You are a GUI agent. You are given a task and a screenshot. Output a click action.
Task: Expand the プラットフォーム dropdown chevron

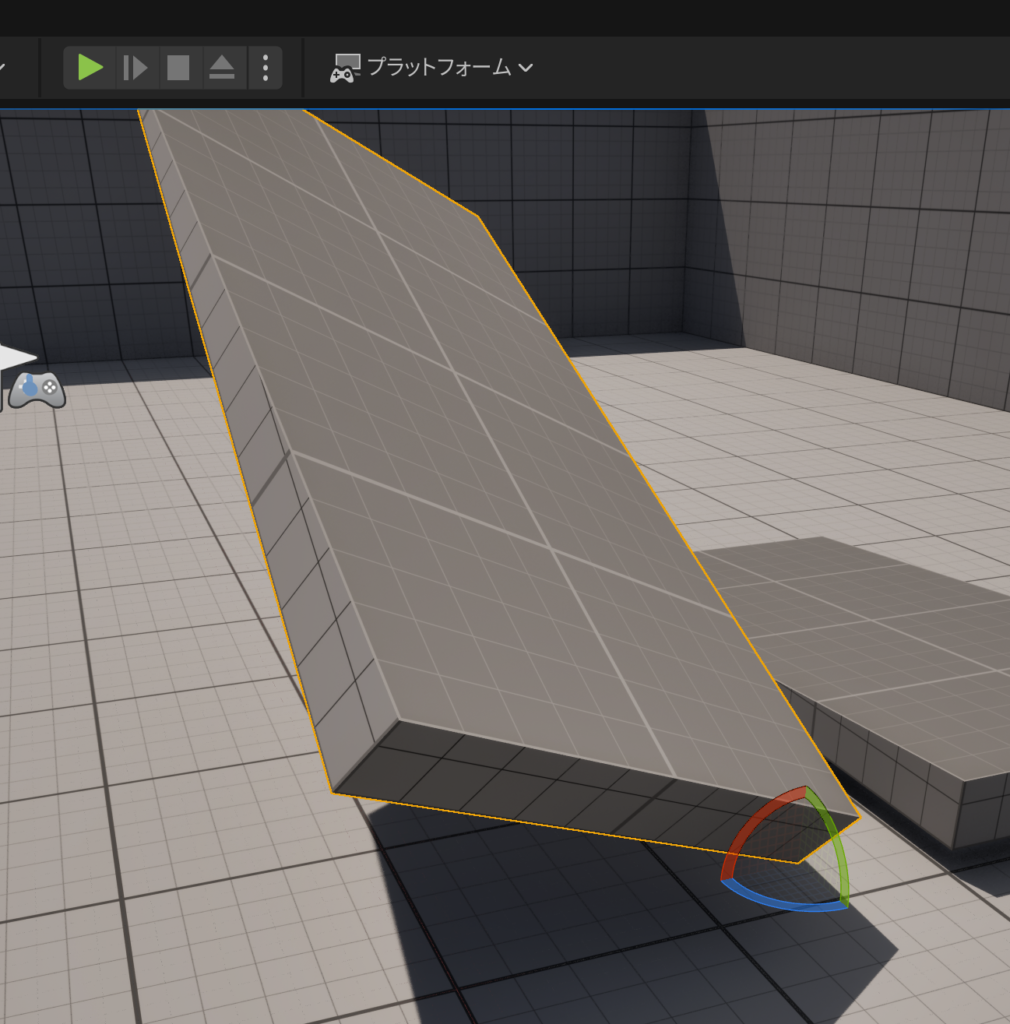point(525,68)
